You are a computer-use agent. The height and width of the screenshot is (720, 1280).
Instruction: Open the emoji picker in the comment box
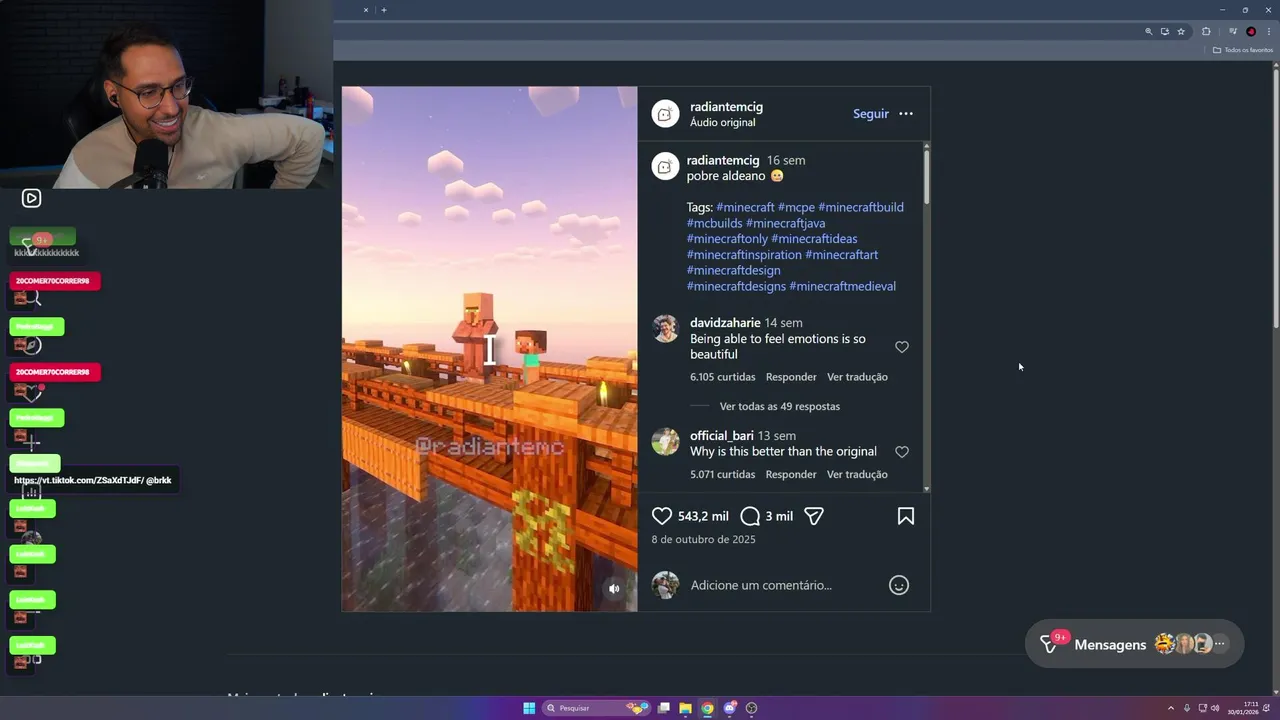point(899,585)
